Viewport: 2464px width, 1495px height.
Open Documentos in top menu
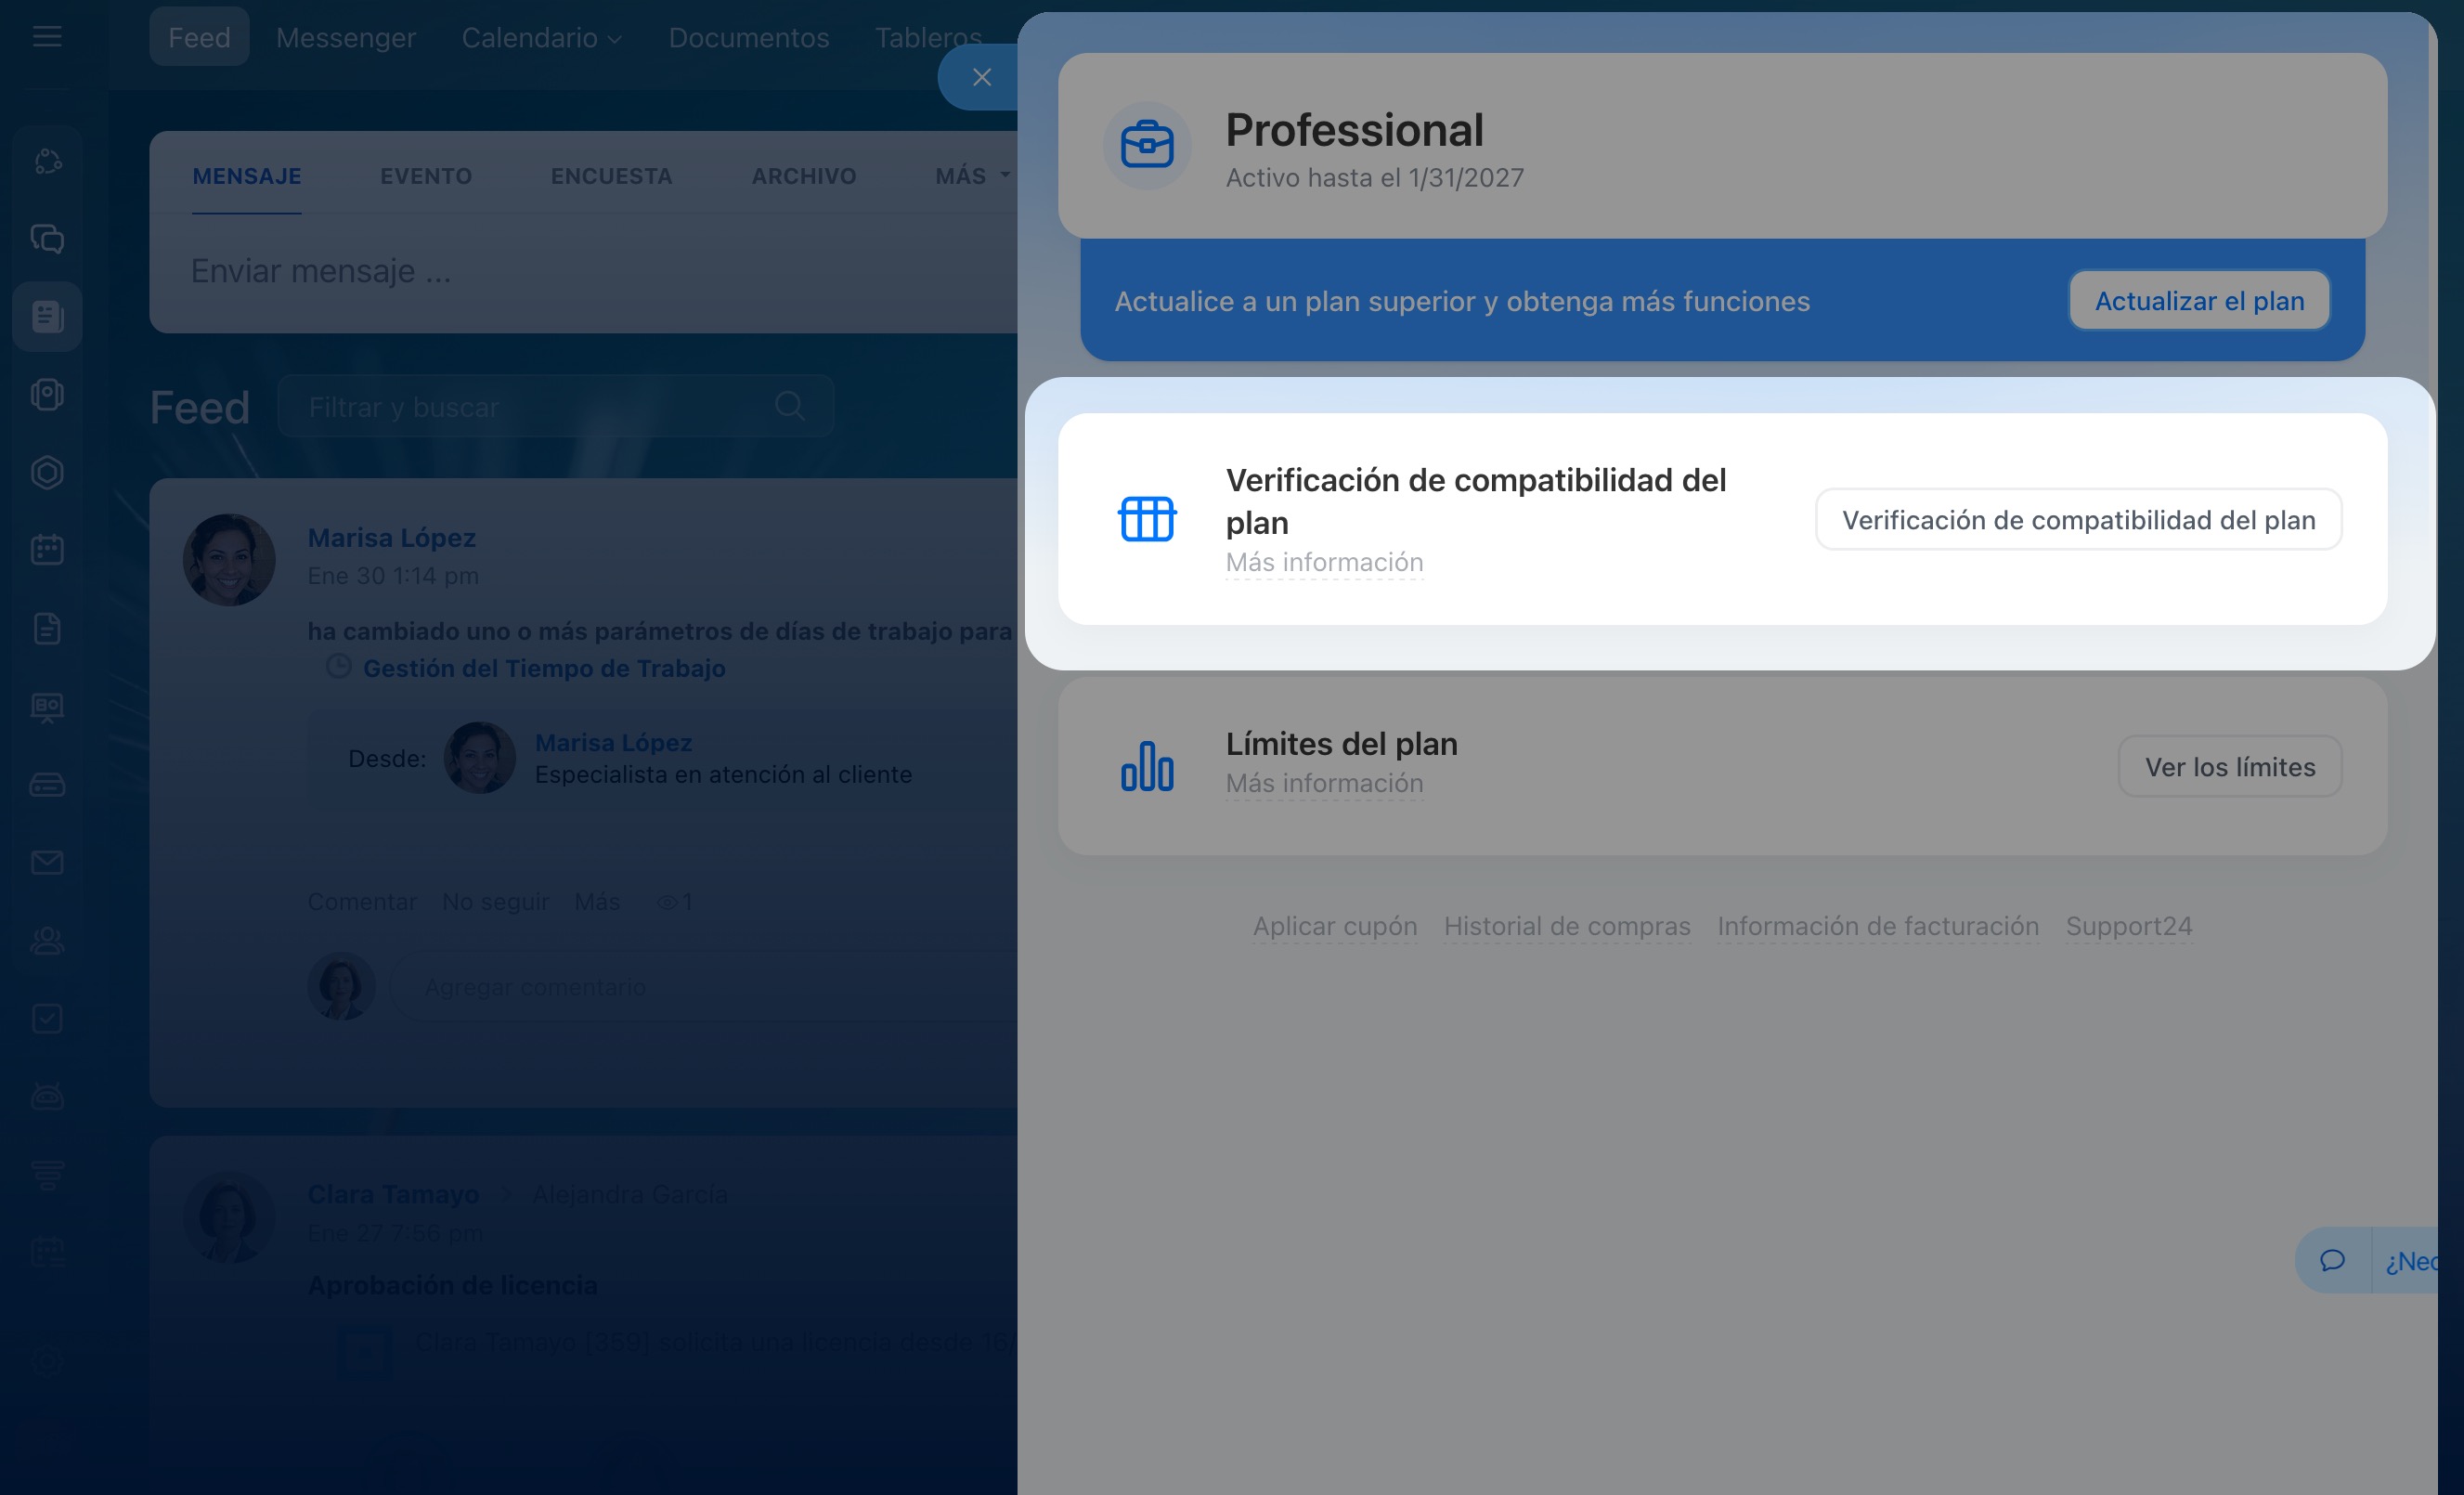tap(748, 38)
